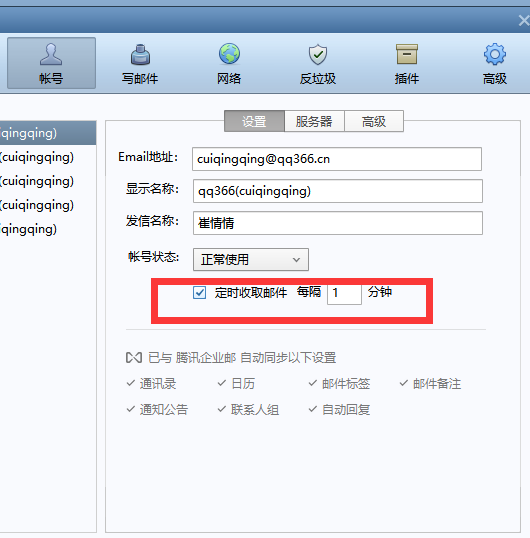530x538 pixels.
Task: Select the 设置 tab
Action: coord(254,121)
